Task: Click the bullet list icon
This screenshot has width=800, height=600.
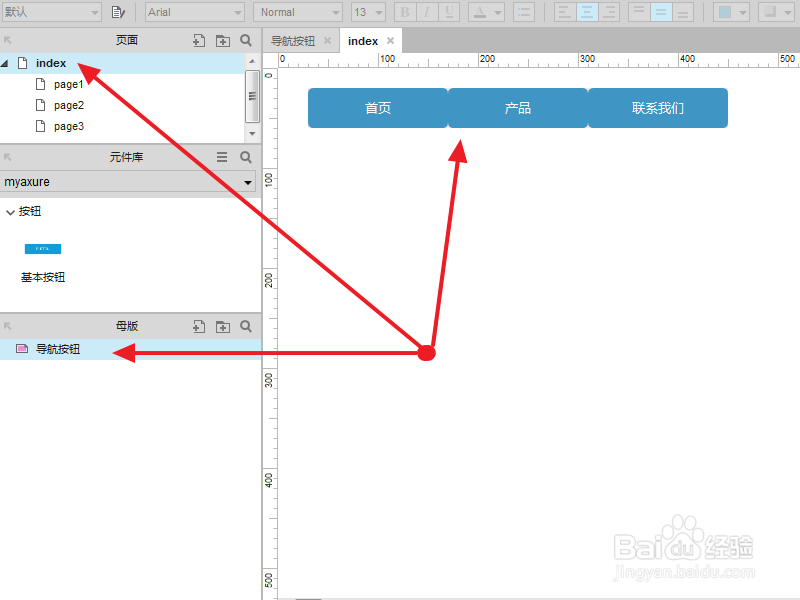Action: [x=524, y=12]
